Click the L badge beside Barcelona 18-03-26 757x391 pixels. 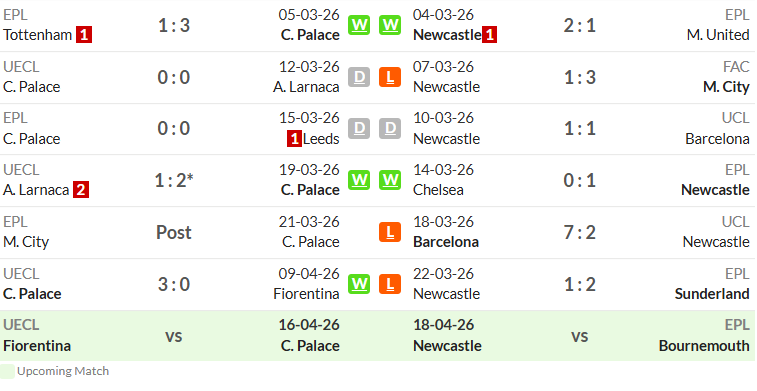390,232
